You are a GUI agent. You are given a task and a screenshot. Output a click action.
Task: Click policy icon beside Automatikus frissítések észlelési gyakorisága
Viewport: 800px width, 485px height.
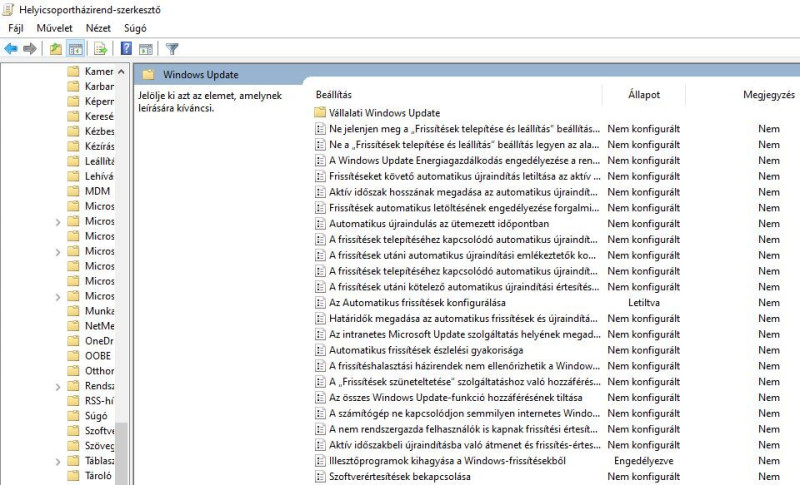coord(320,350)
